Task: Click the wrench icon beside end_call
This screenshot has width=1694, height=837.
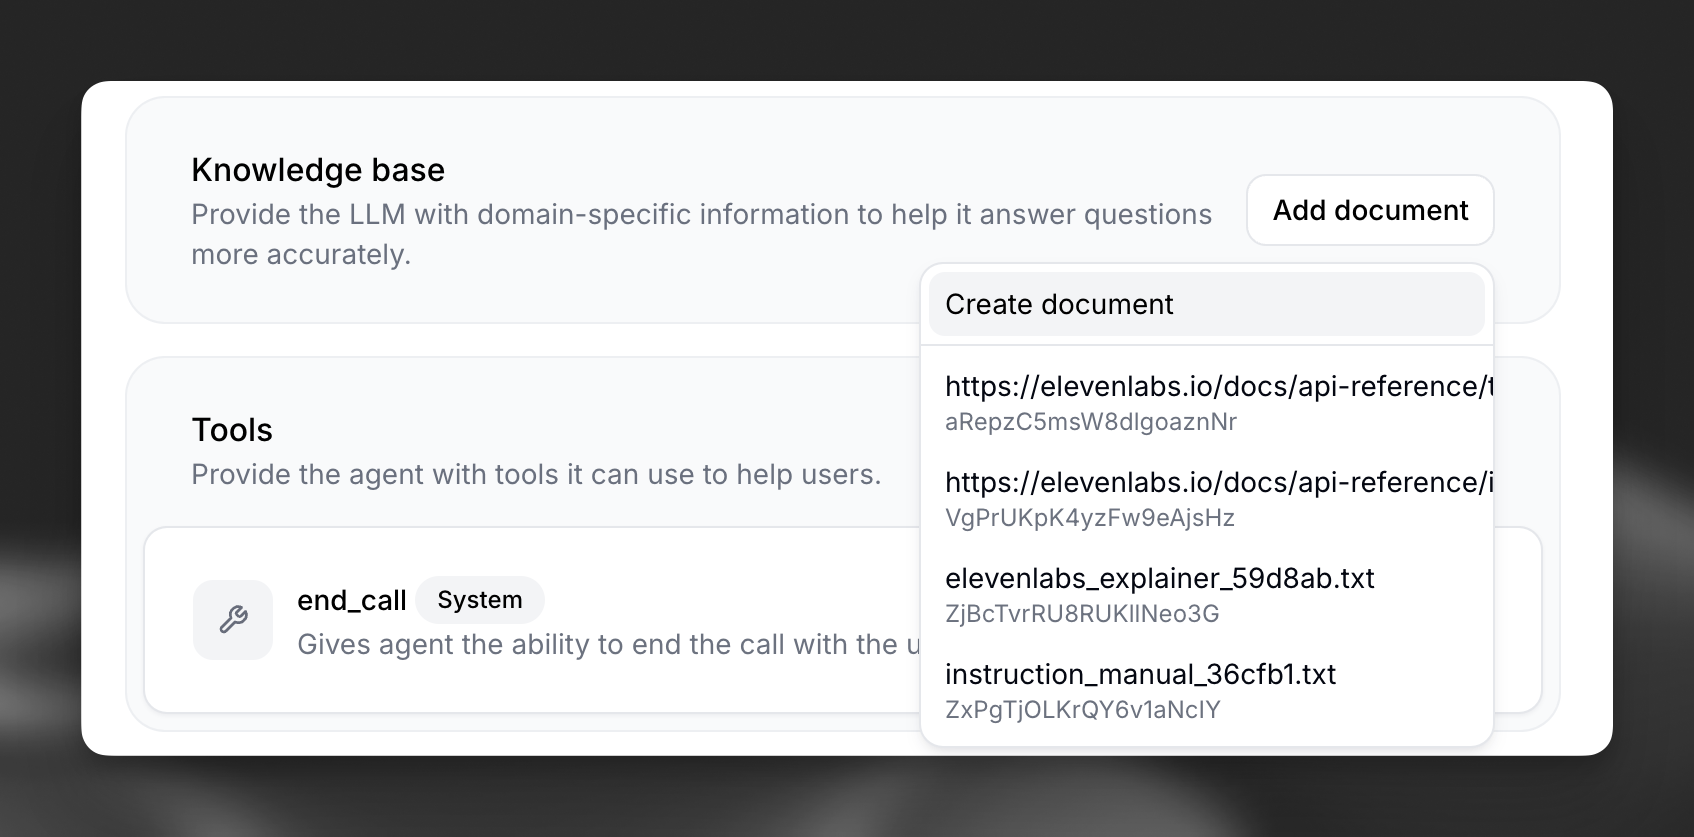Action: [233, 620]
